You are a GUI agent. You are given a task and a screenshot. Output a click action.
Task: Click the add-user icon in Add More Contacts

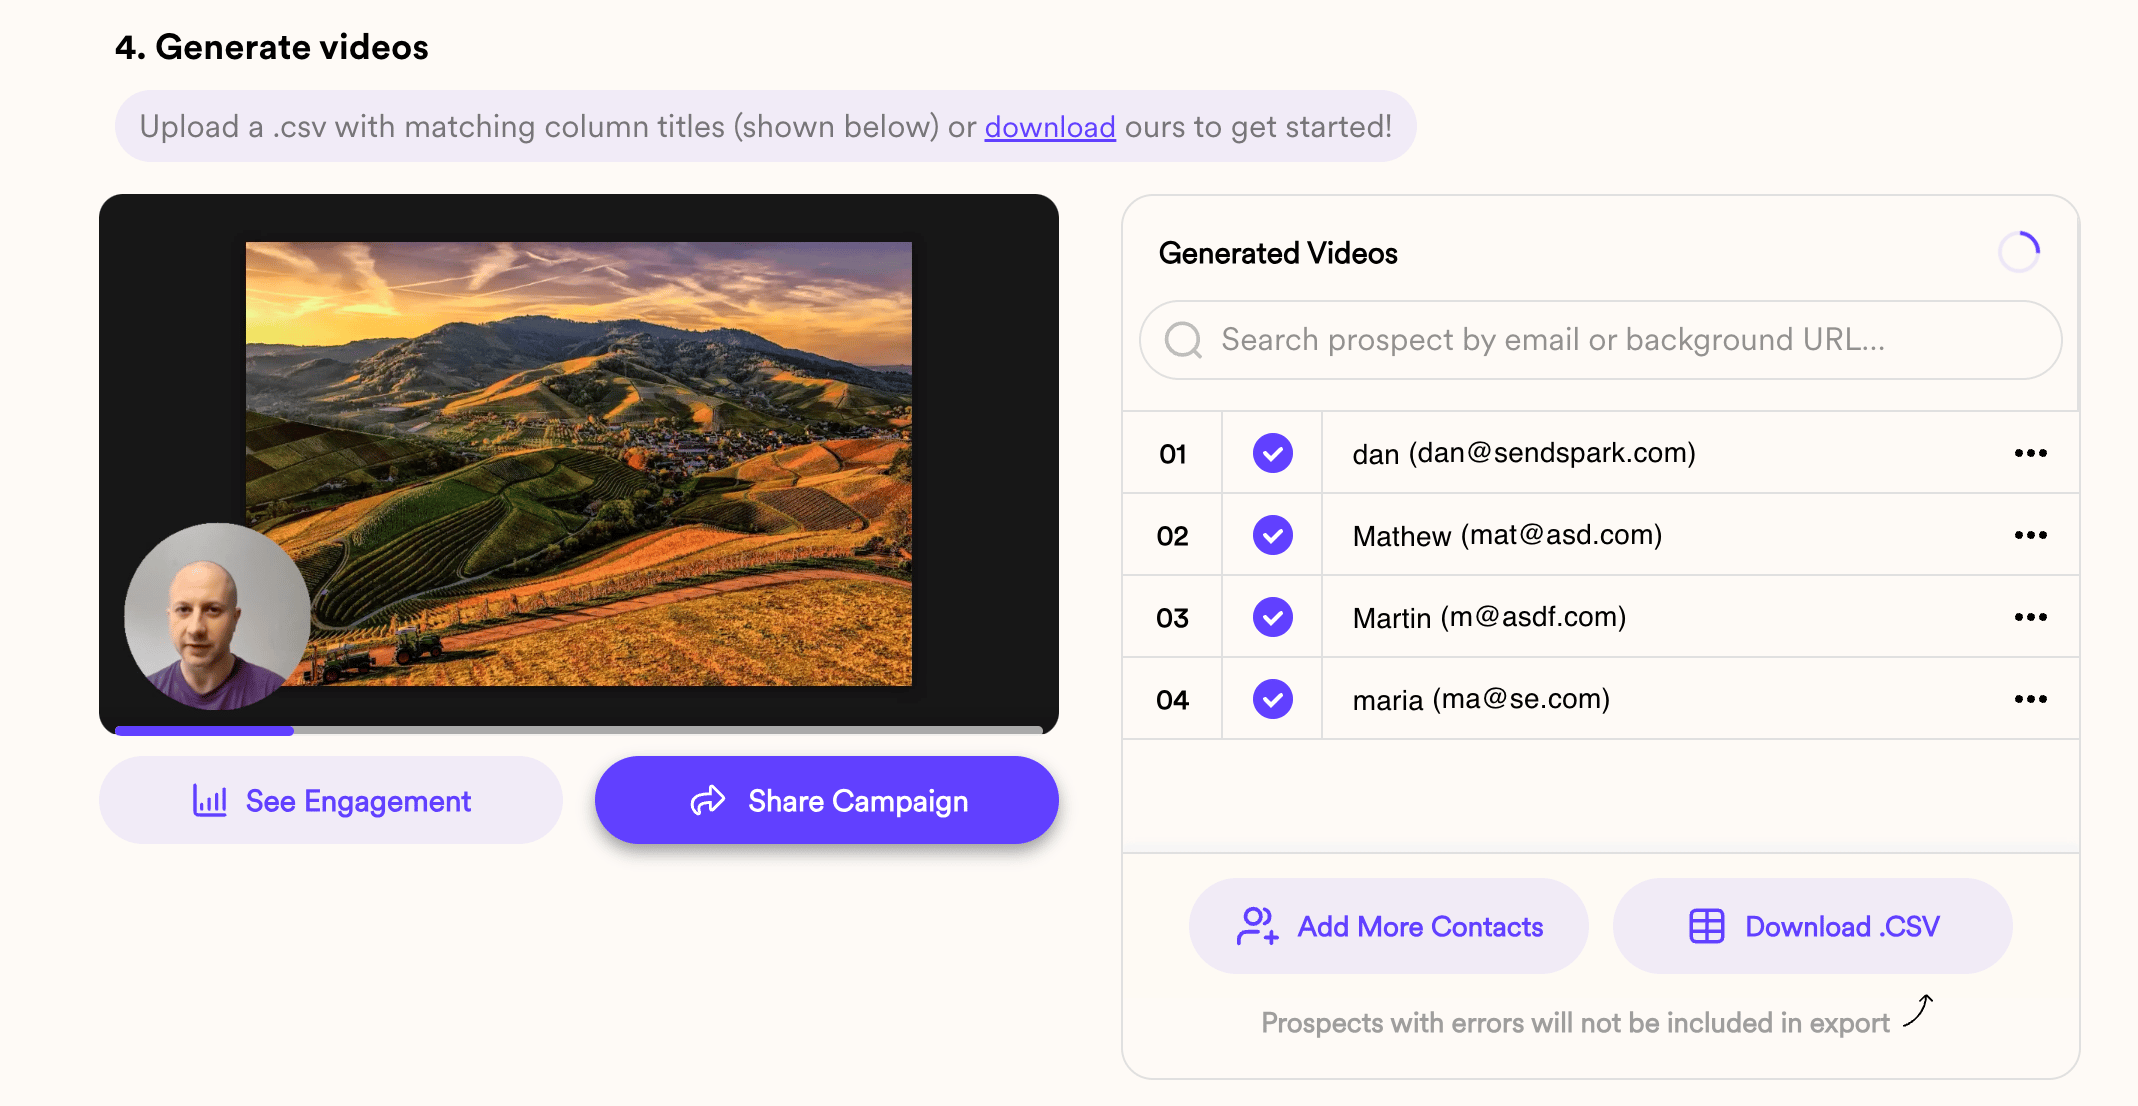[1257, 926]
